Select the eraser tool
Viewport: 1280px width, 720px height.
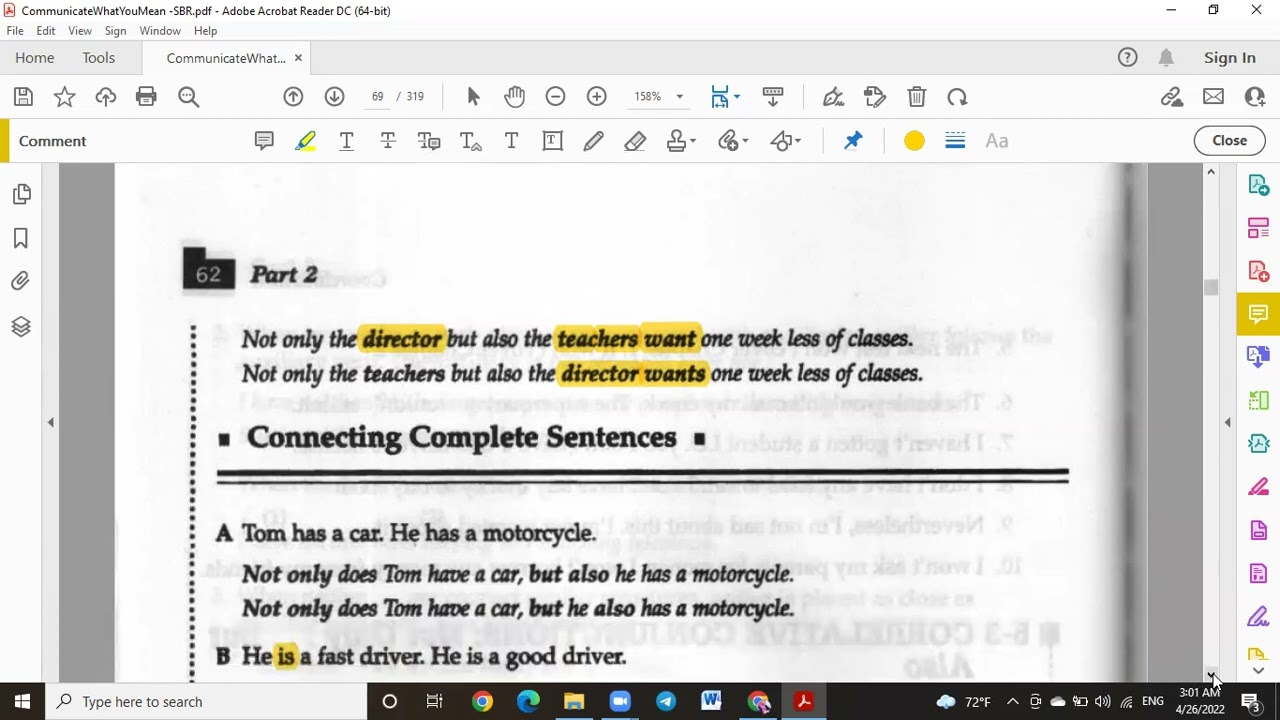634,141
